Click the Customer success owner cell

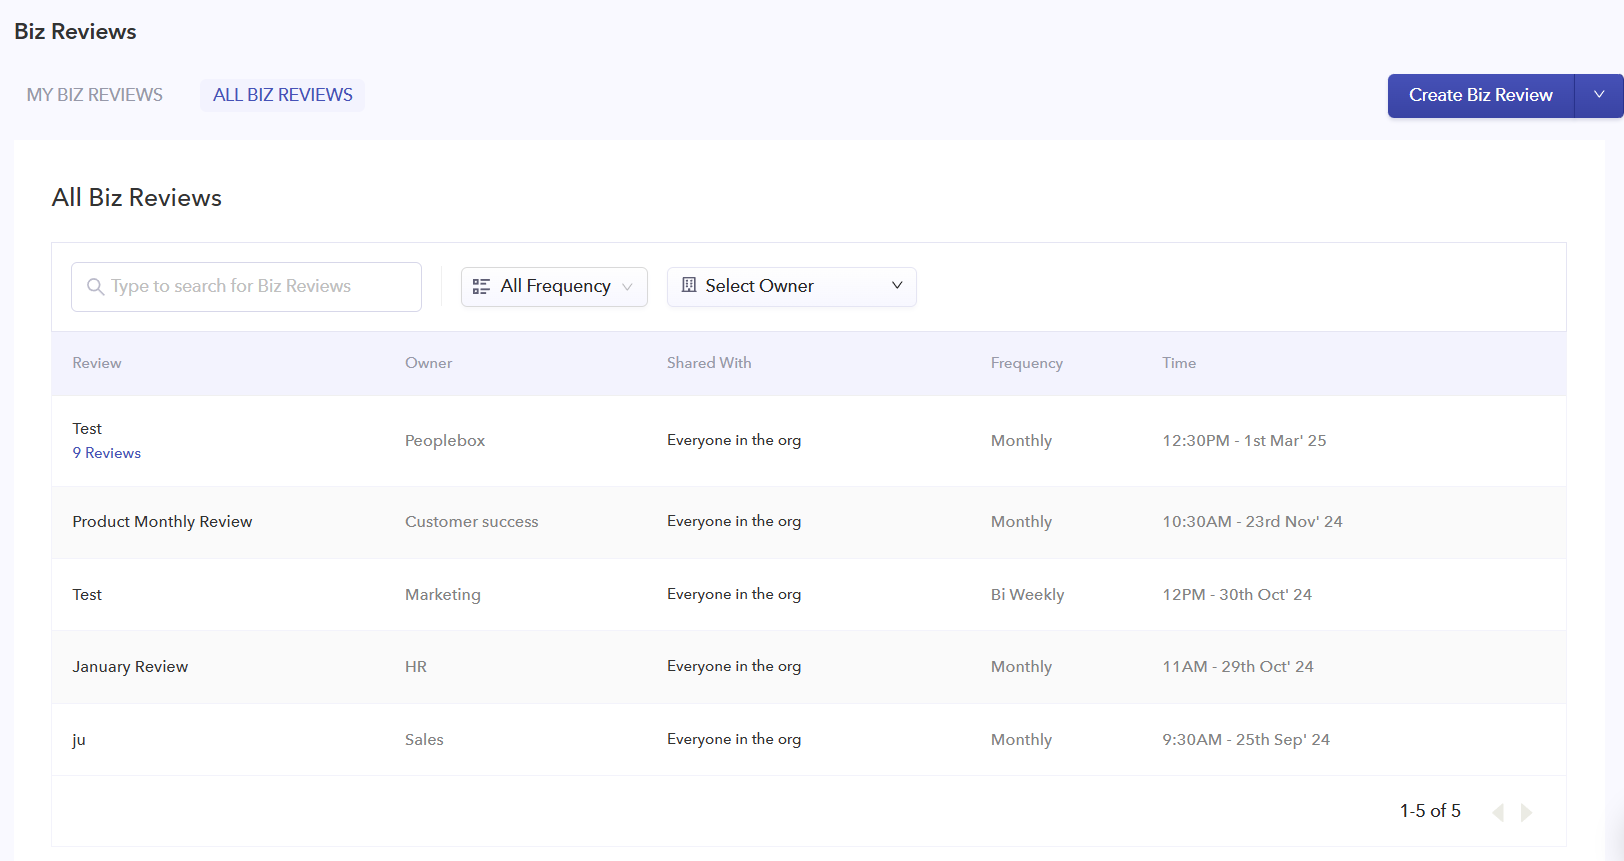472,522
